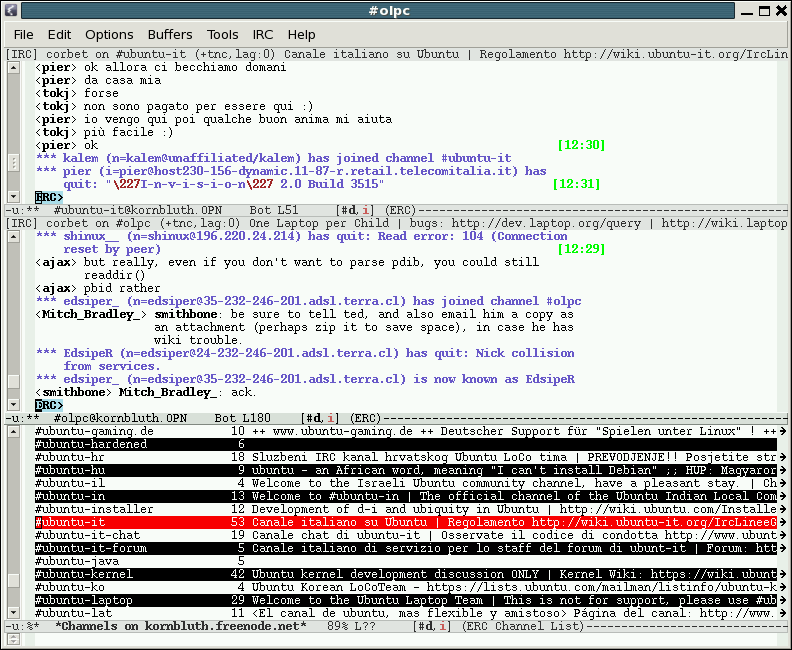Open the window menu icon in title bar
Screen dimensions: 792x650
[10, 11]
